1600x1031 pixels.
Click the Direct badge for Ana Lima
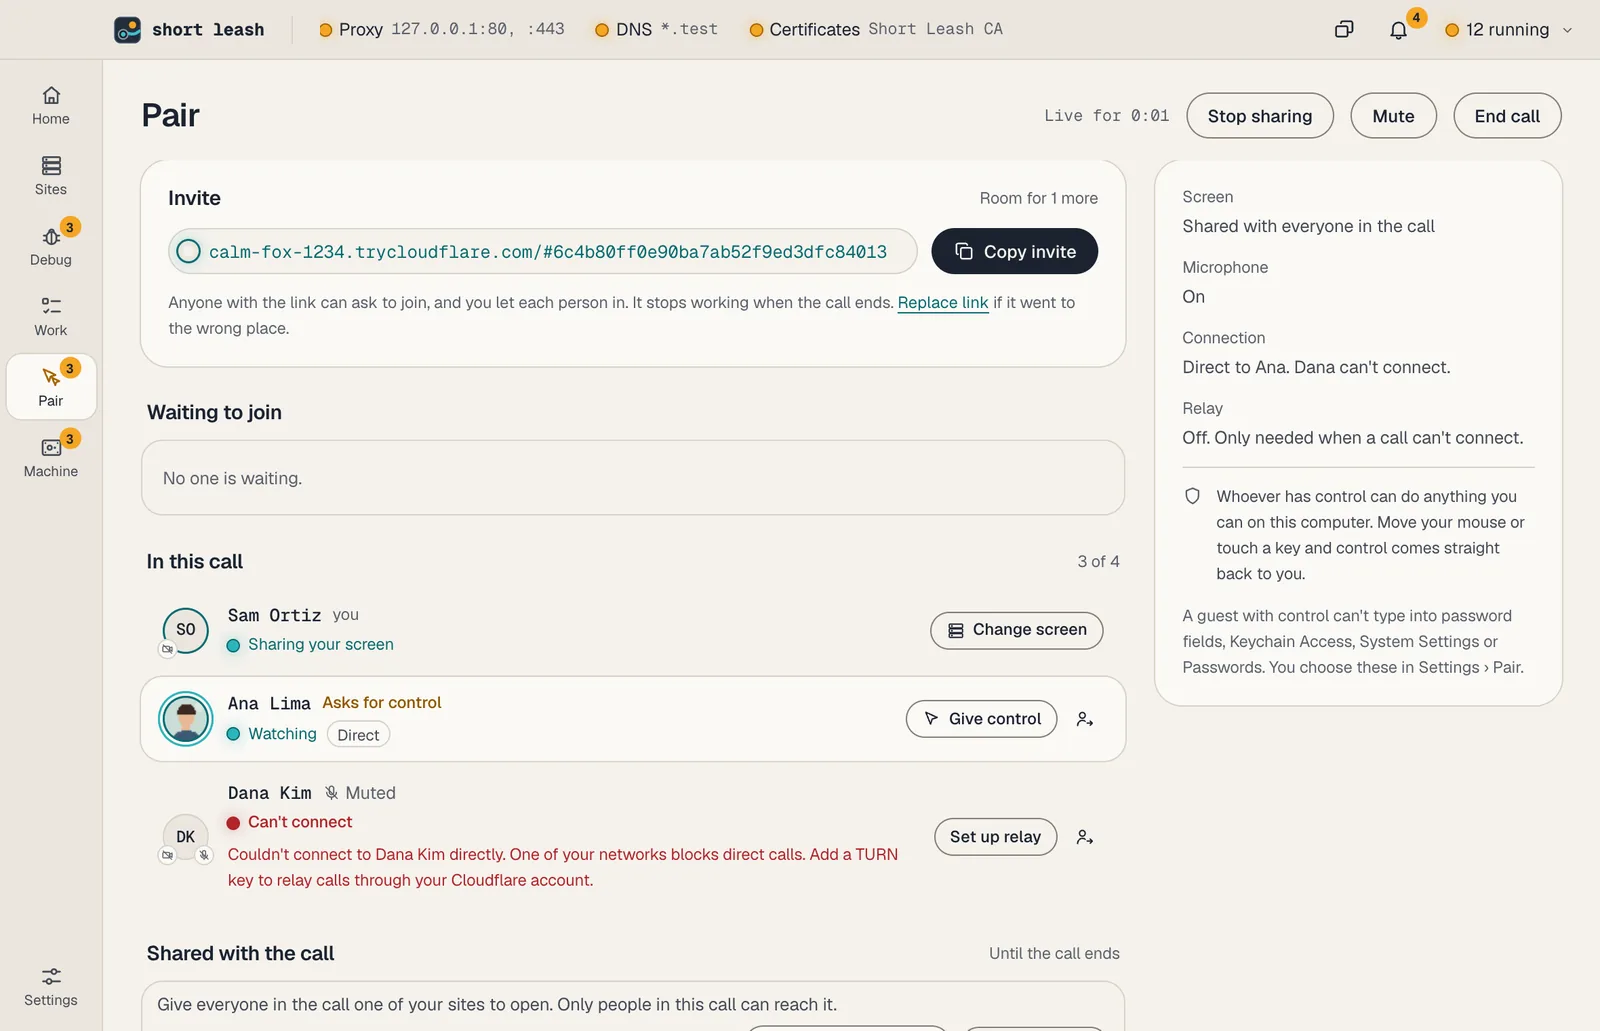(358, 735)
